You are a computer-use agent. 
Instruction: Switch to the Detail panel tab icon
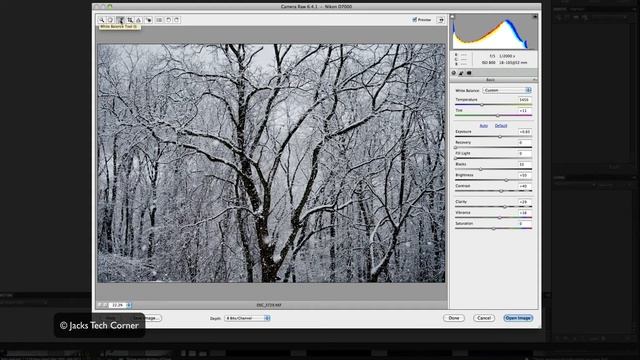pyautogui.click(x=461, y=73)
